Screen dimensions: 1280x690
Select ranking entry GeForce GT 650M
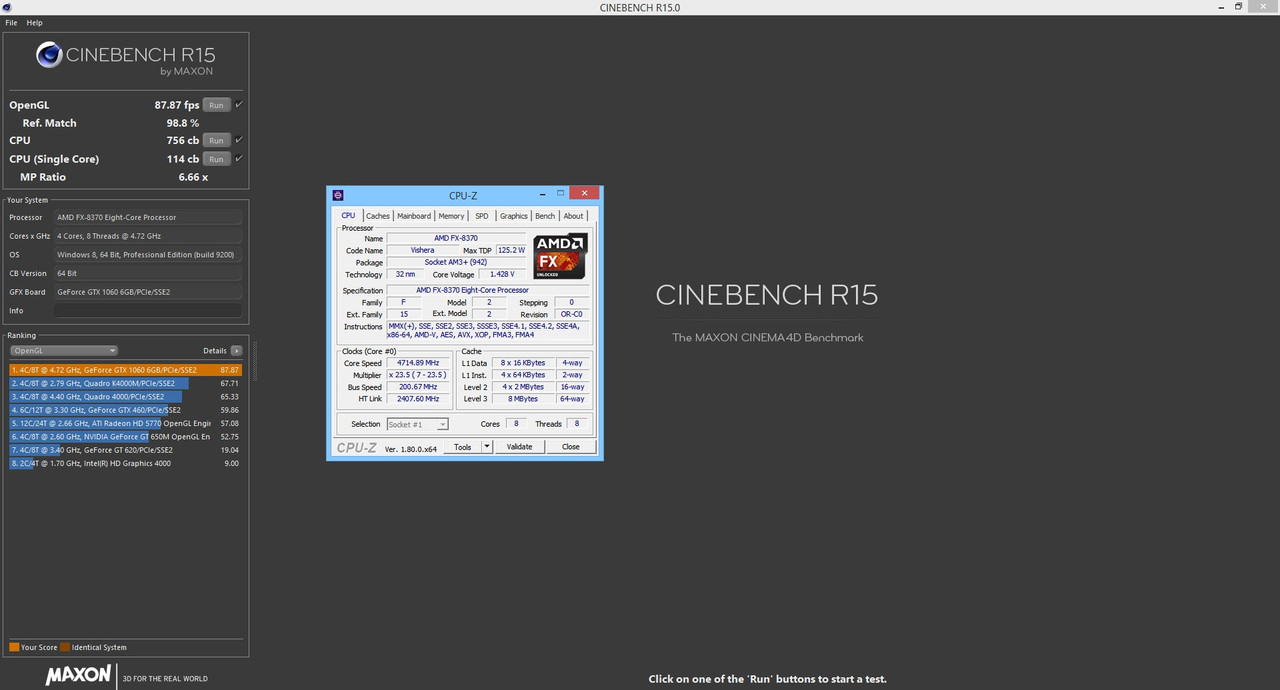125,437
